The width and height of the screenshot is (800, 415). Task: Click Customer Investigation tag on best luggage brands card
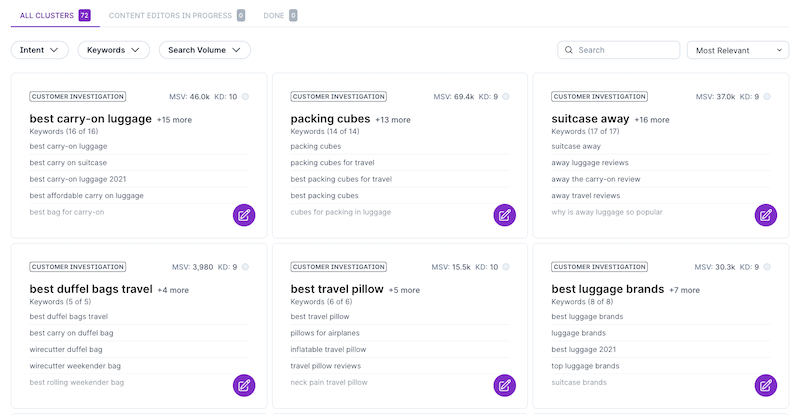(x=599, y=267)
